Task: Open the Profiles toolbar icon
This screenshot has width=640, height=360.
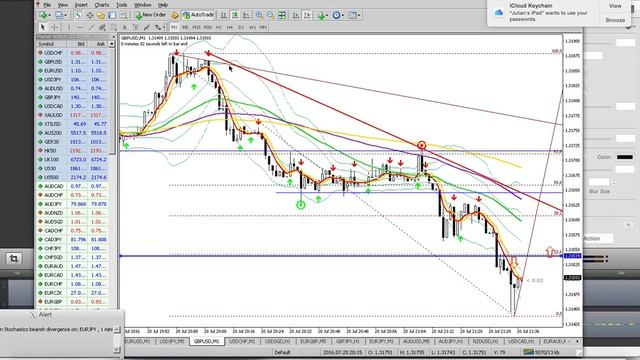Action: [58, 15]
